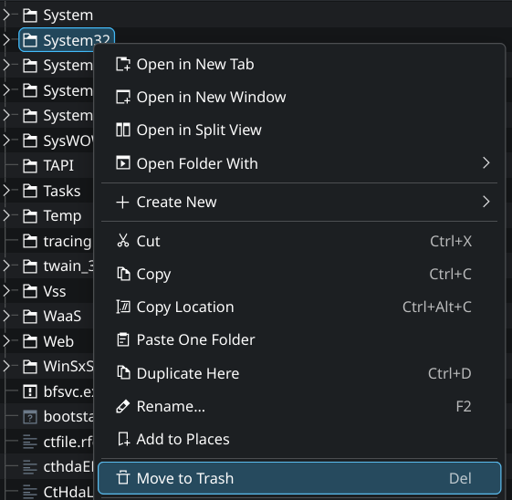Click the new tab icon in the menu
The width and height of the screenshot is (512, 500).
(123, 64)
